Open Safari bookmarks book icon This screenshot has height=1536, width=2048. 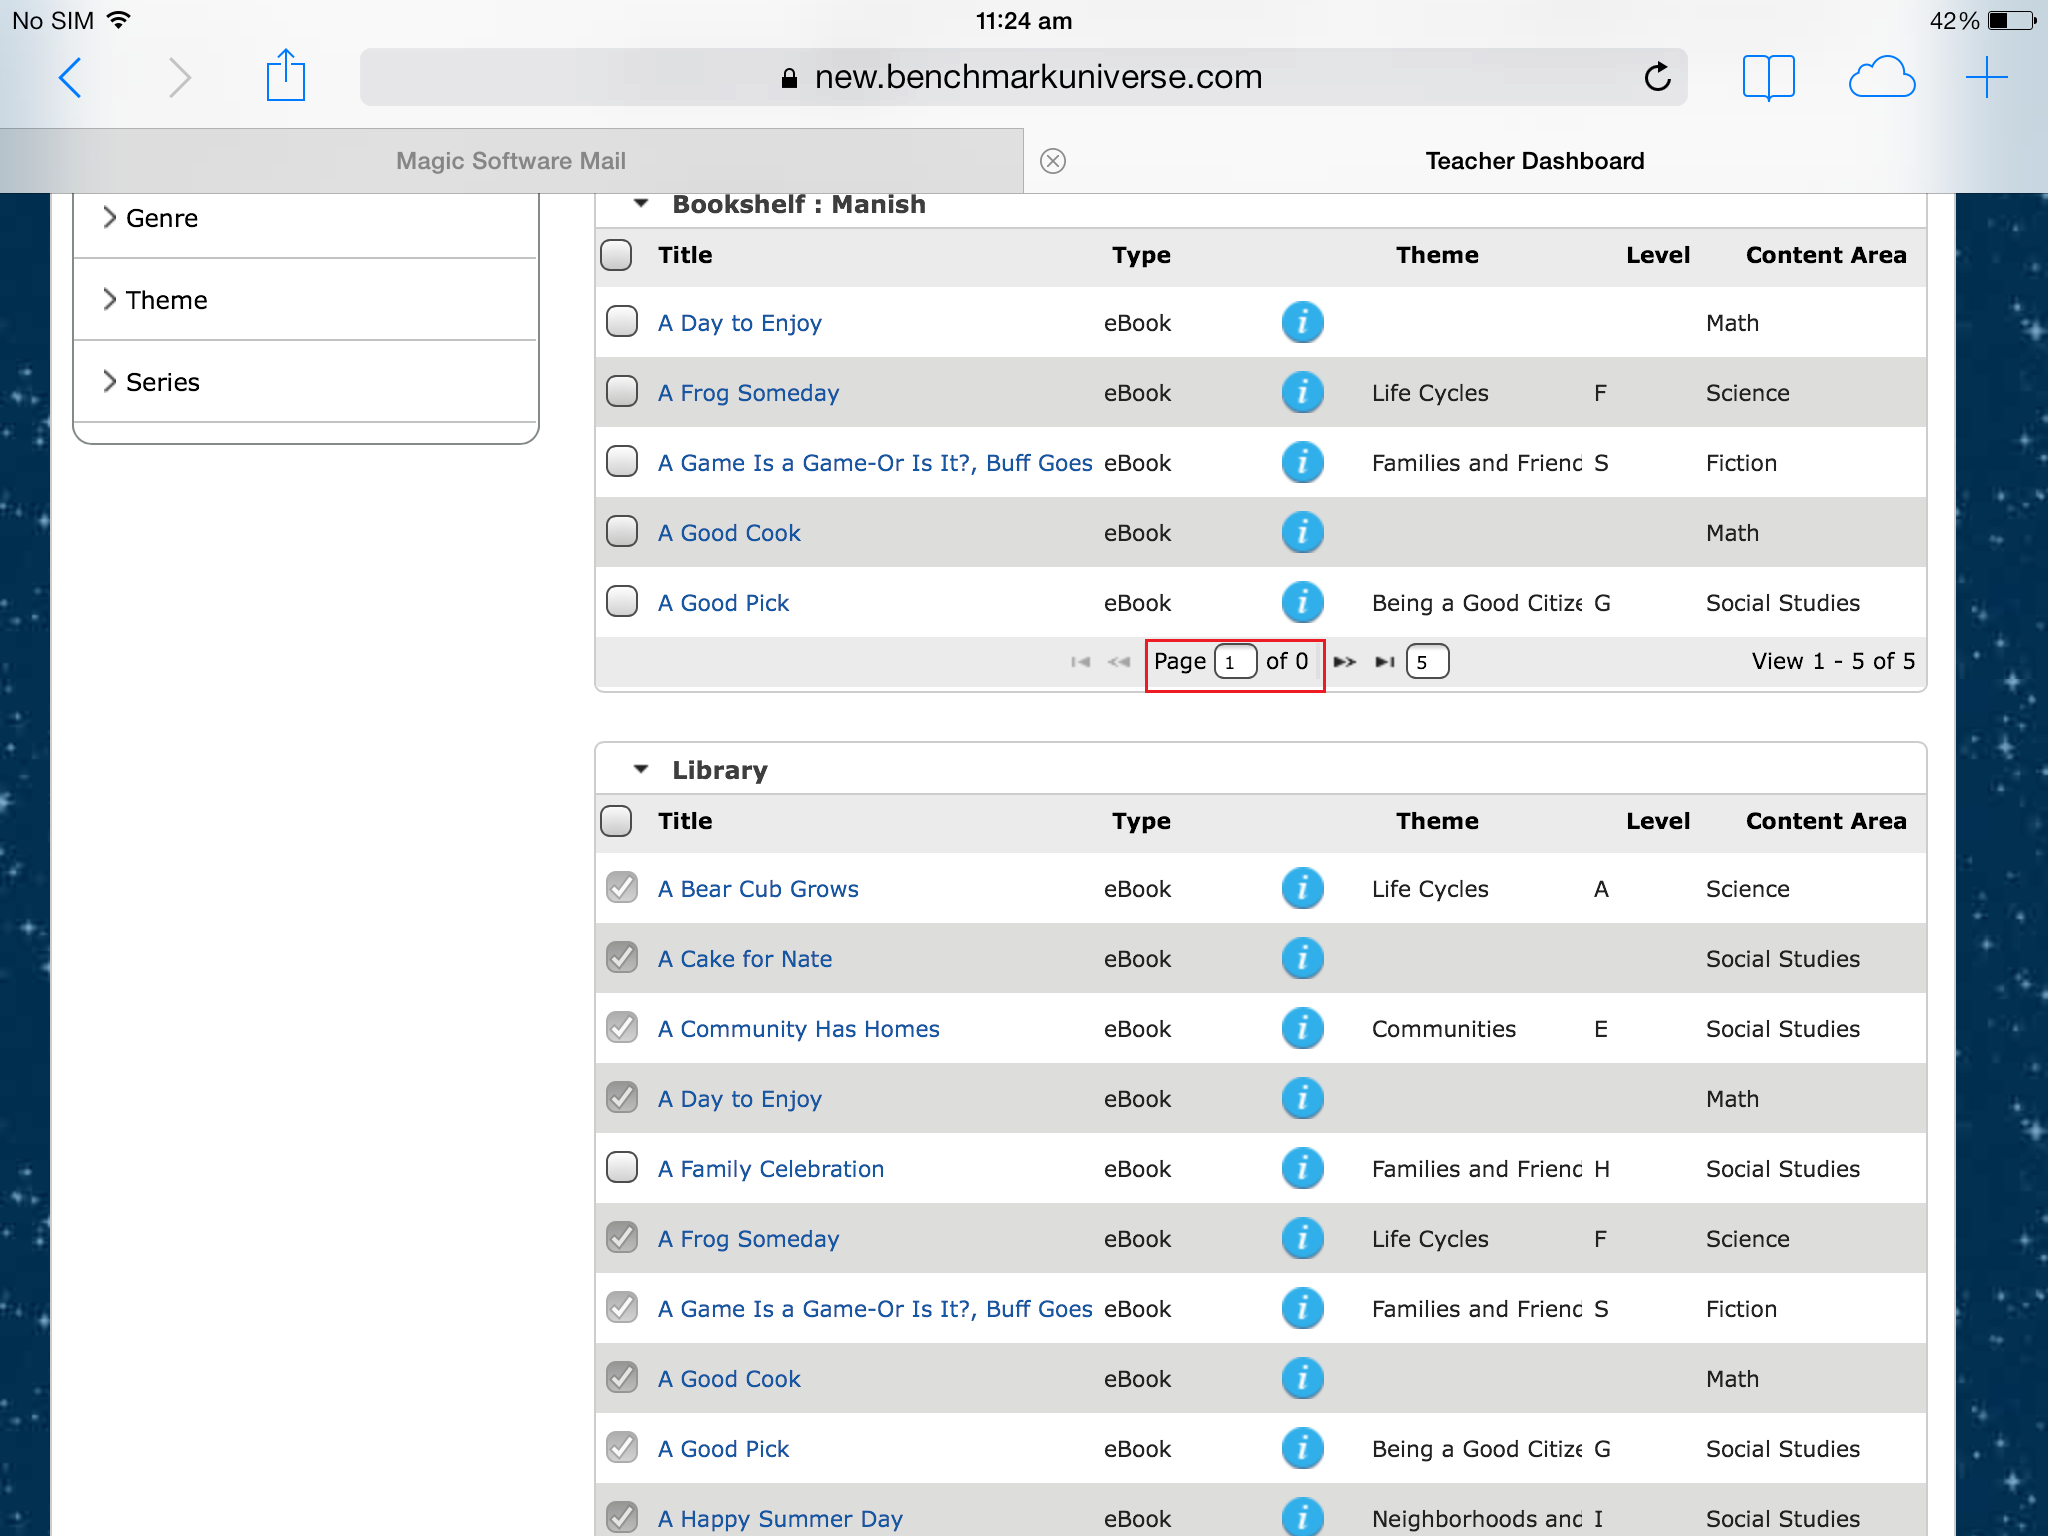coord(1768,77)
